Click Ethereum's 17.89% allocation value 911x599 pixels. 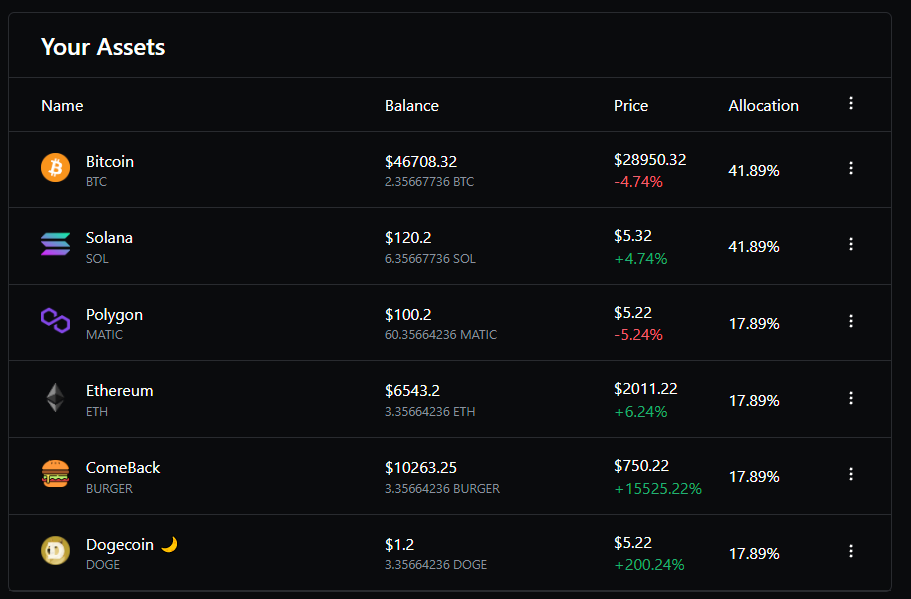[x=754, y=401]
